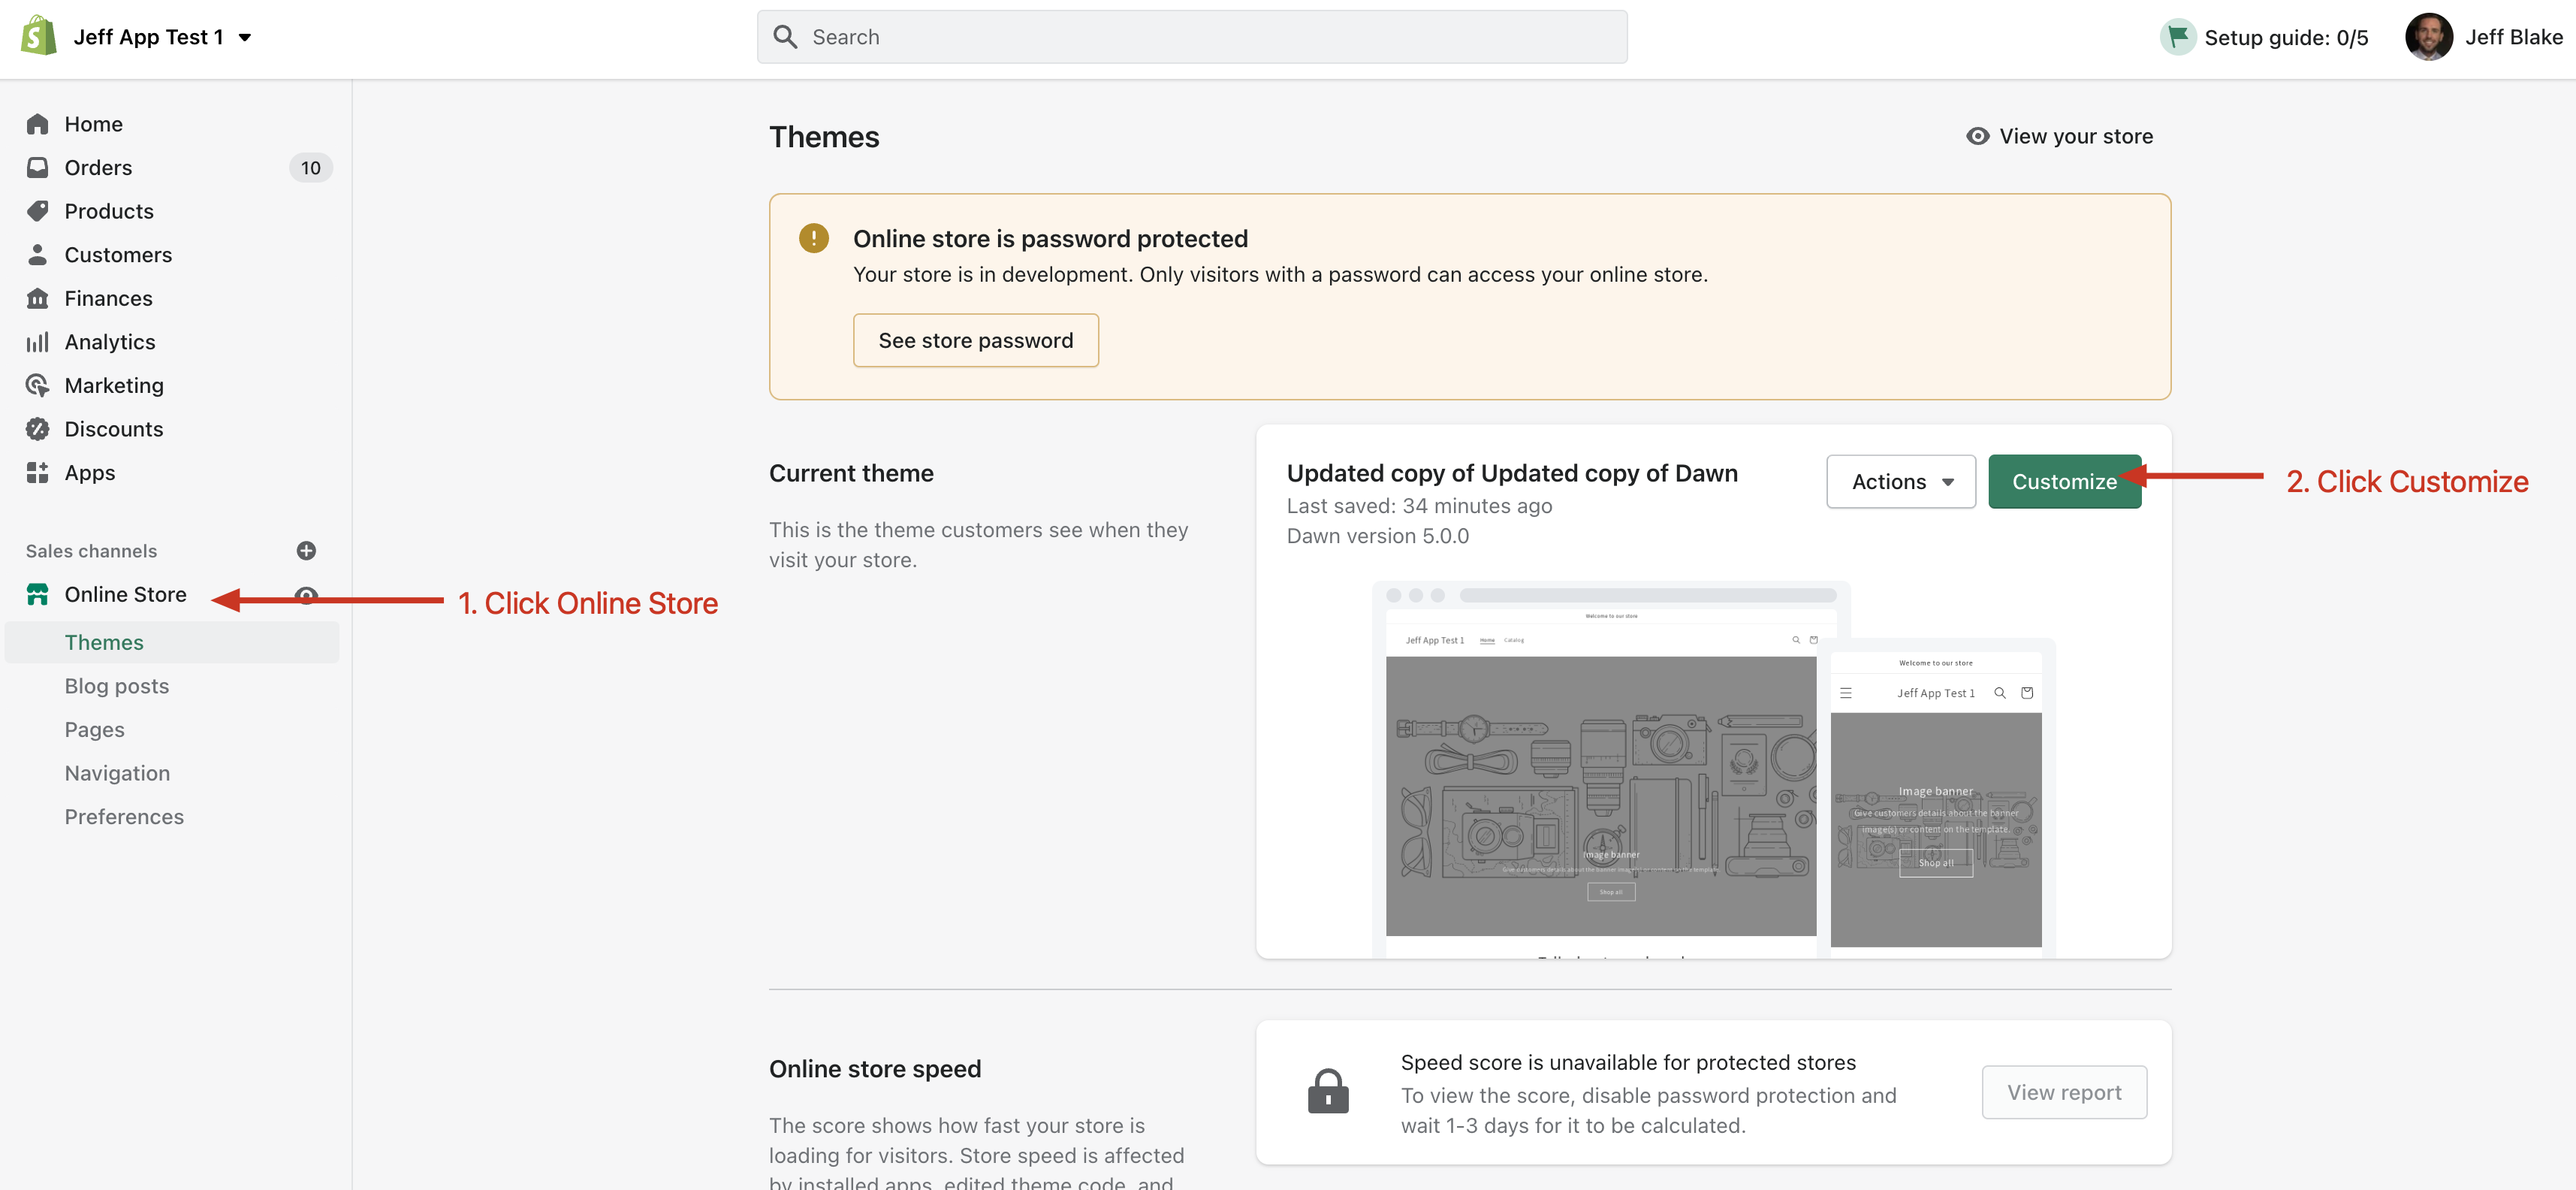The width and height of the screenshot is (2576, 1190).
Task: Click the Online Store storefront icon
Action: click(x=38, y=594)
